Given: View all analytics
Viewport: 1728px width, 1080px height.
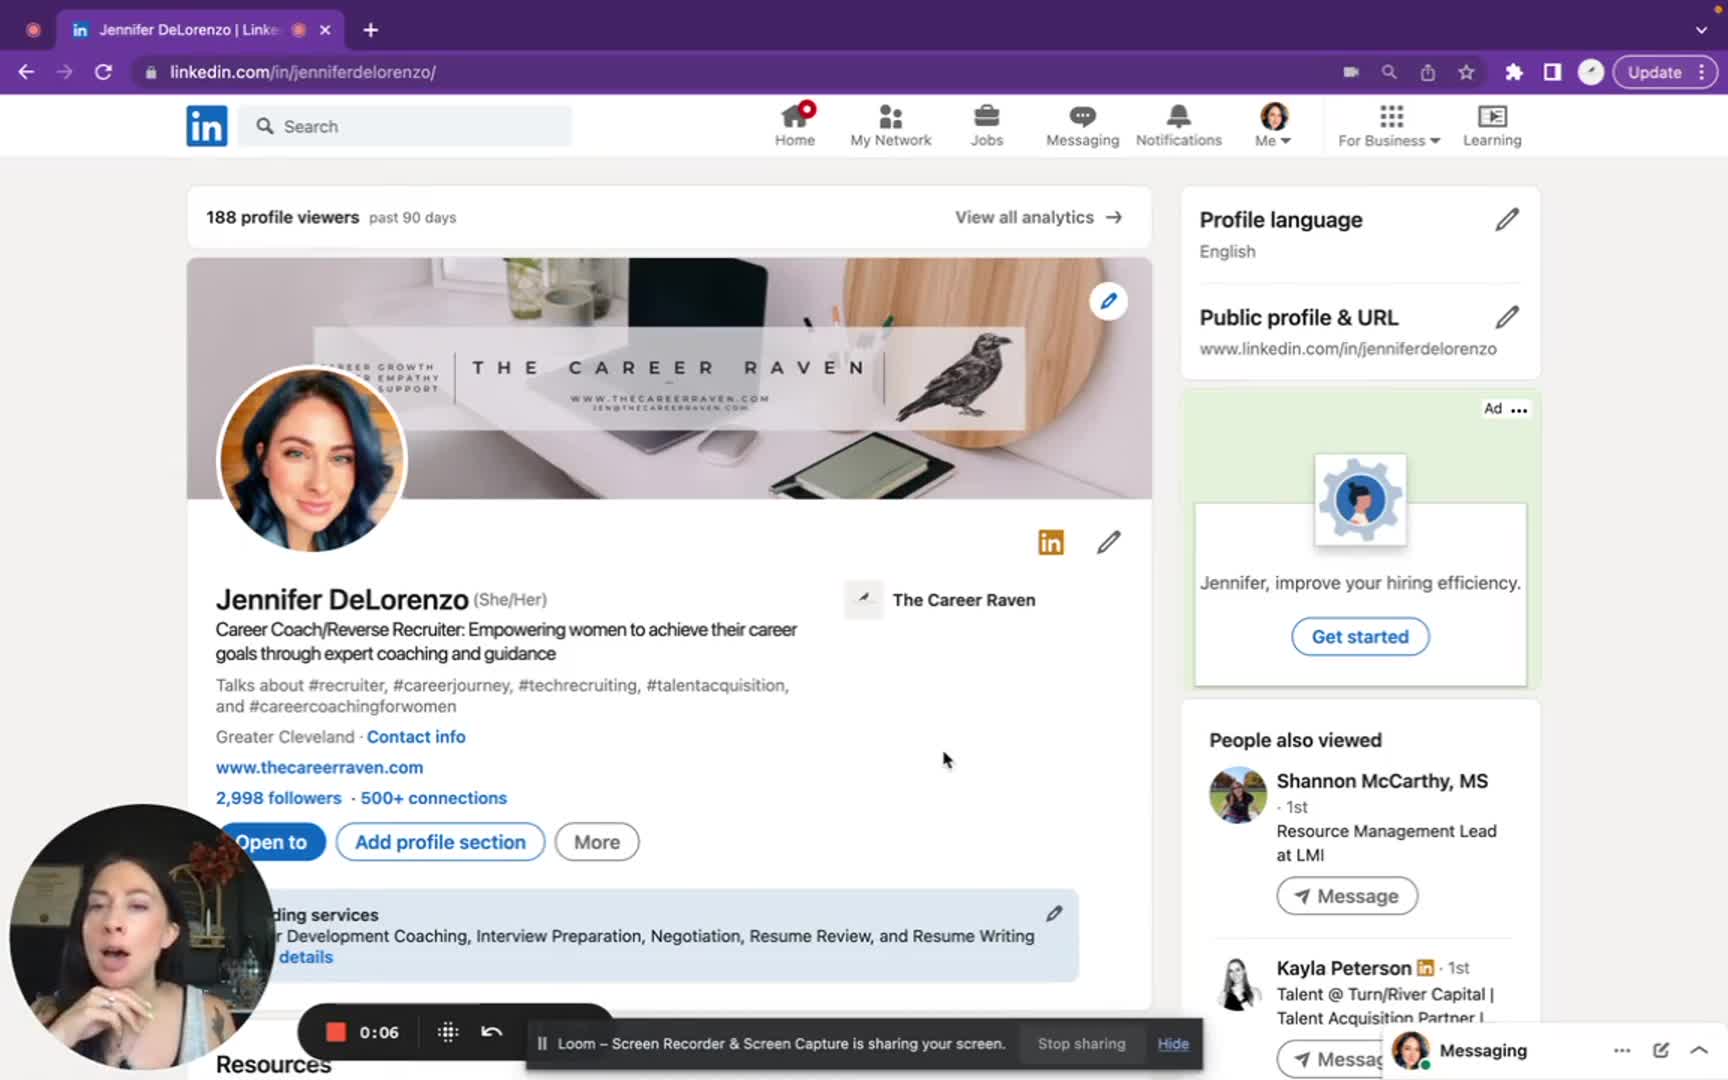Looking at the screenshot, I should (1038, 217).
